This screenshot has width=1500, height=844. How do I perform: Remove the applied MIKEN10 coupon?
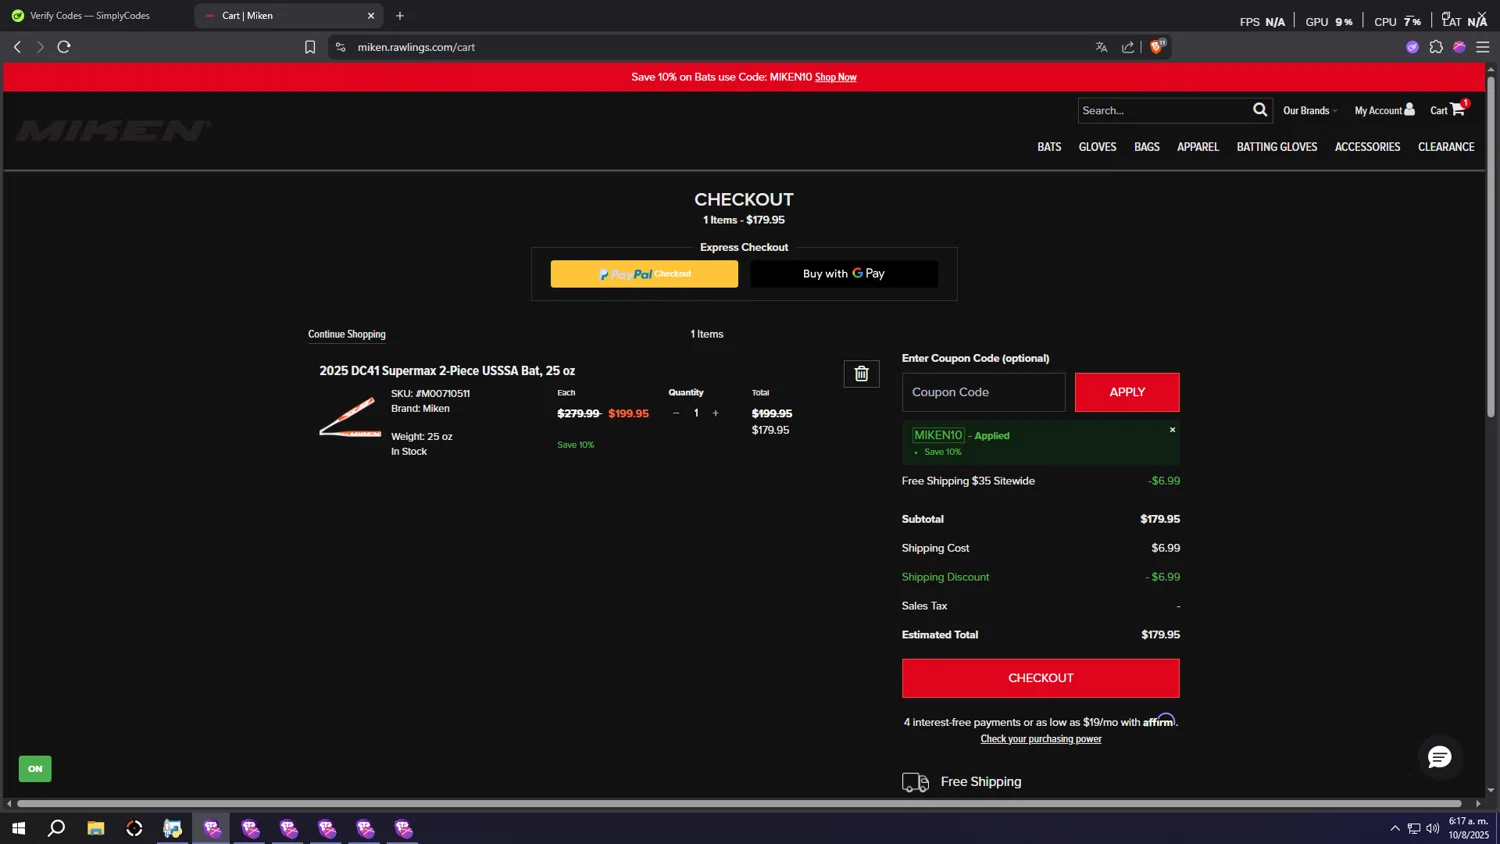(x=1172, y=430)
